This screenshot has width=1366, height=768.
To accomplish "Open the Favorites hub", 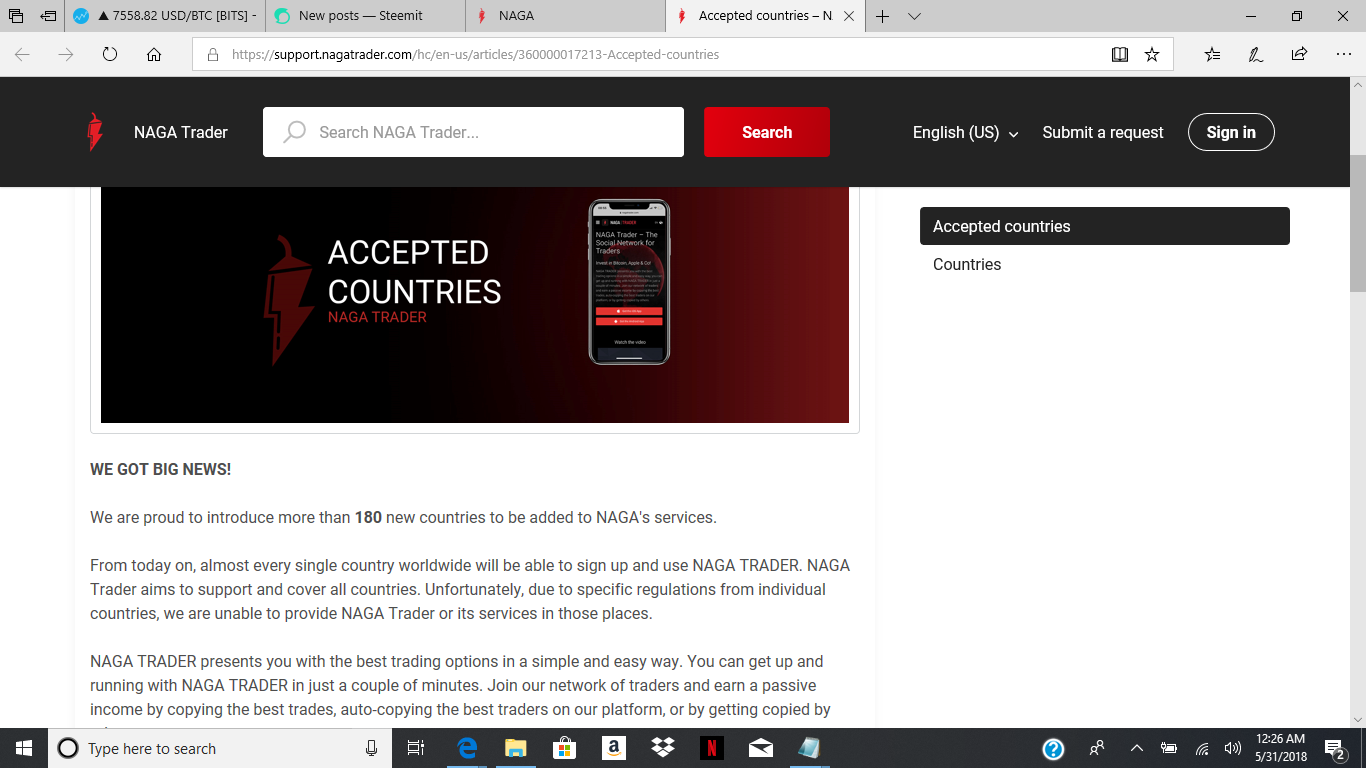I will (x=1211, y=54).
